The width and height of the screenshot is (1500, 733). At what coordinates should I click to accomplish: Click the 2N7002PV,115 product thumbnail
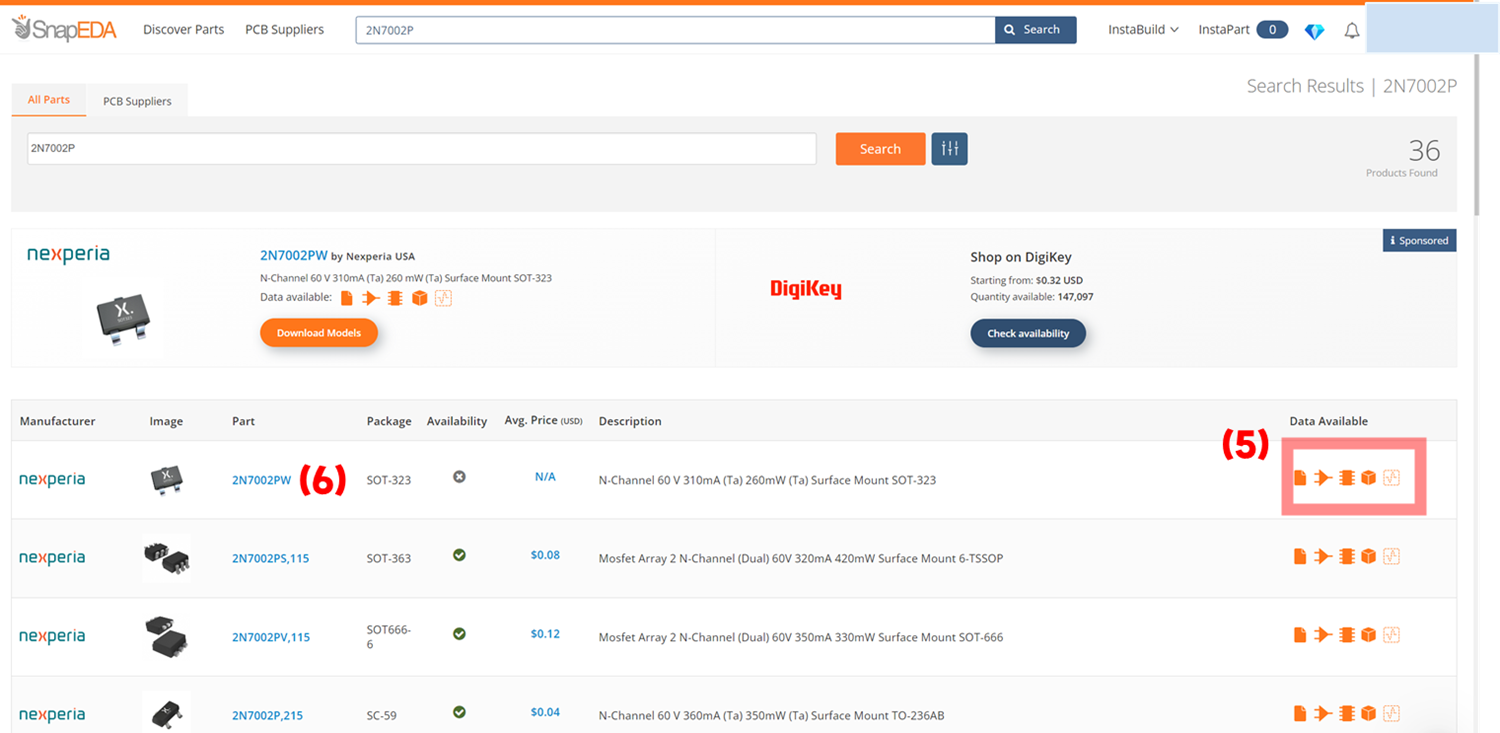tap(166, 636)
